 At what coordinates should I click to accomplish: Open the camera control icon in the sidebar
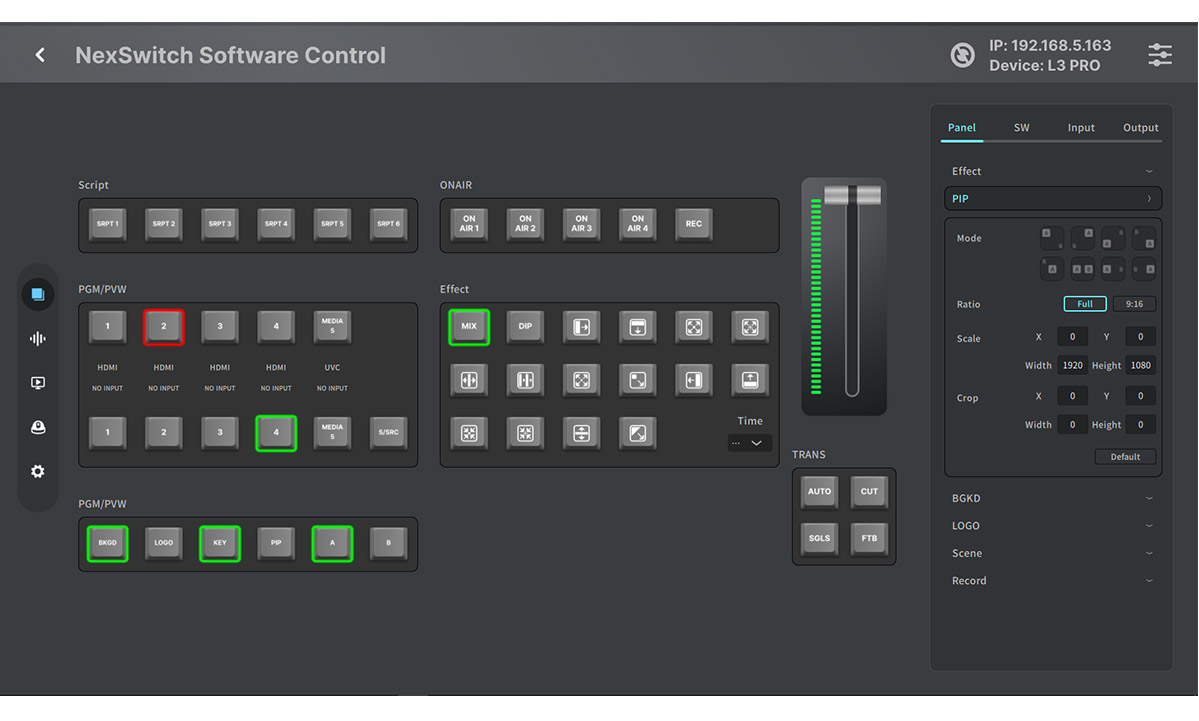[37, 427]
